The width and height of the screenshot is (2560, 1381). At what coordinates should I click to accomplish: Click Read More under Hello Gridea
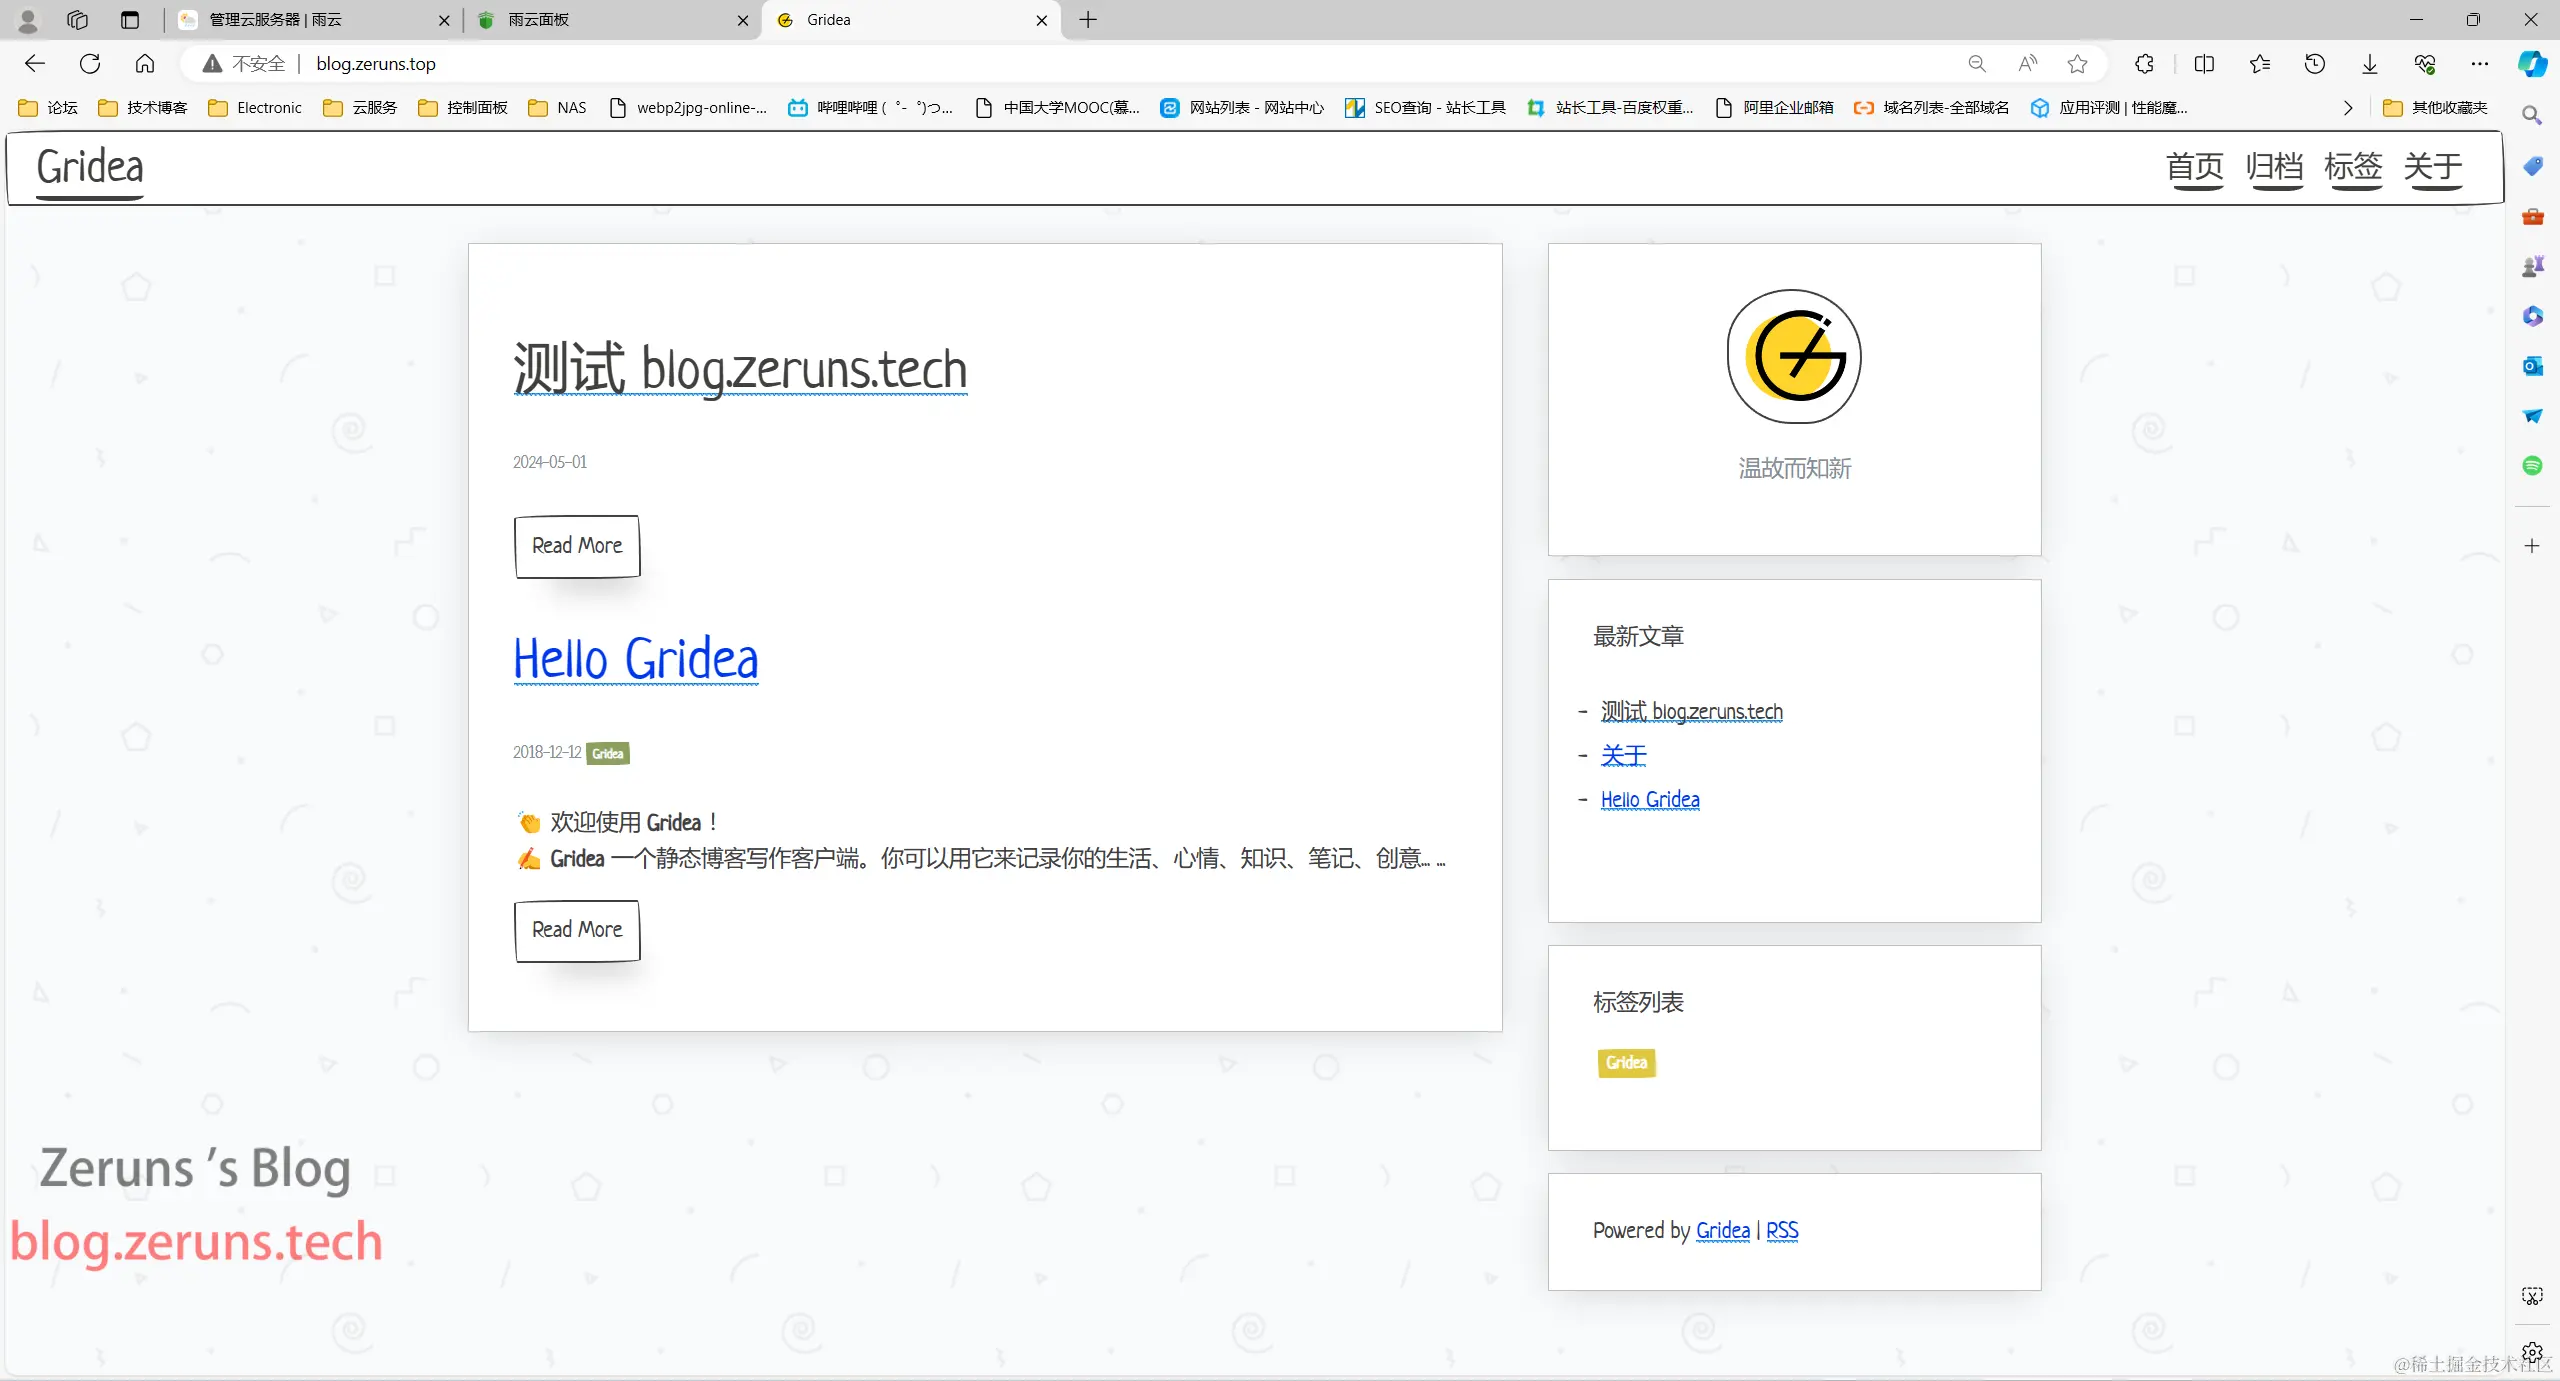577,930
